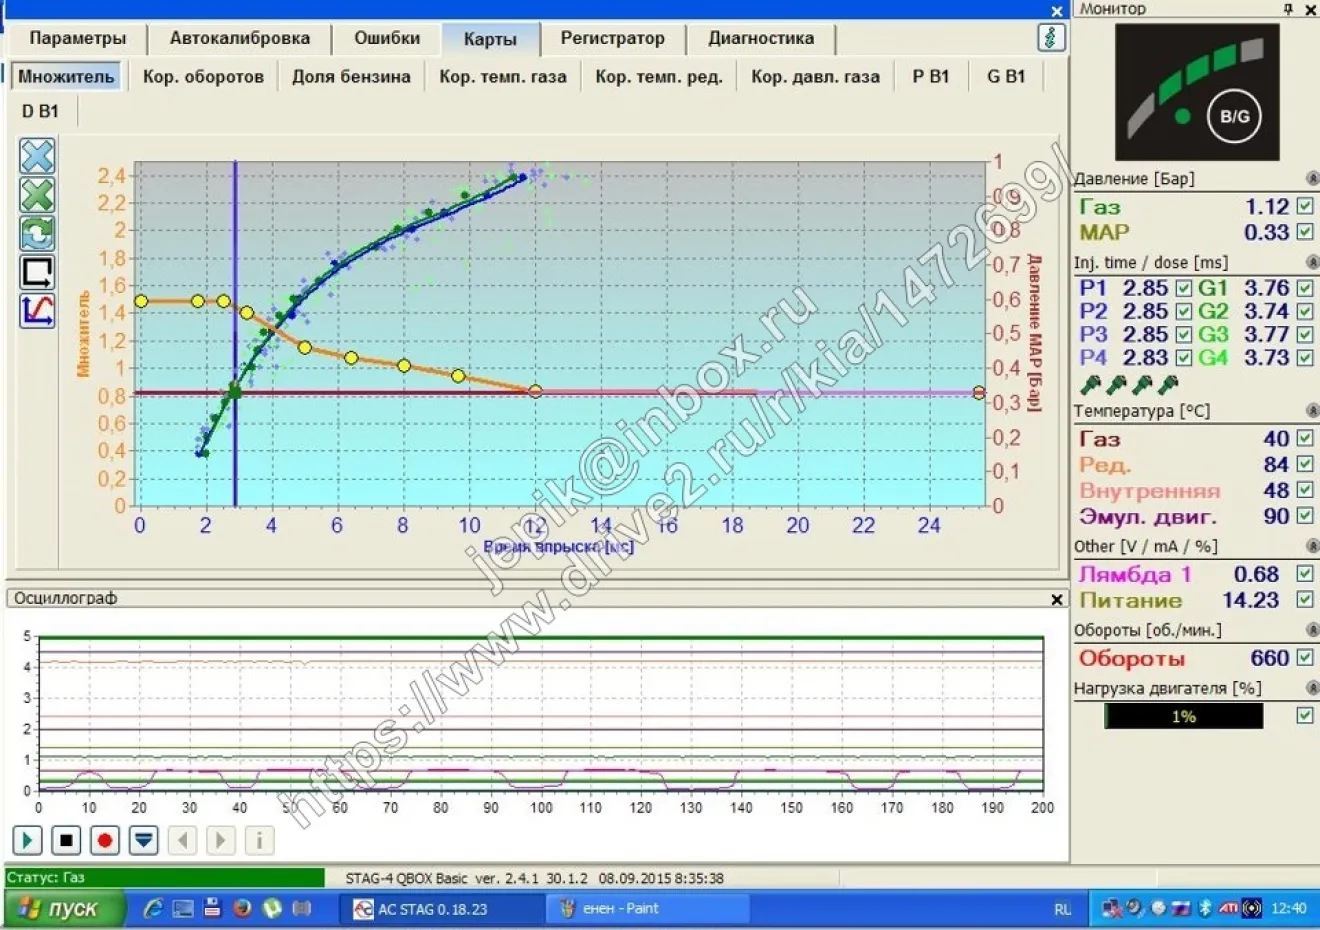Click the third green injector icon
The height and width of the screenshot is (930, 1320).
point(1143,384)
